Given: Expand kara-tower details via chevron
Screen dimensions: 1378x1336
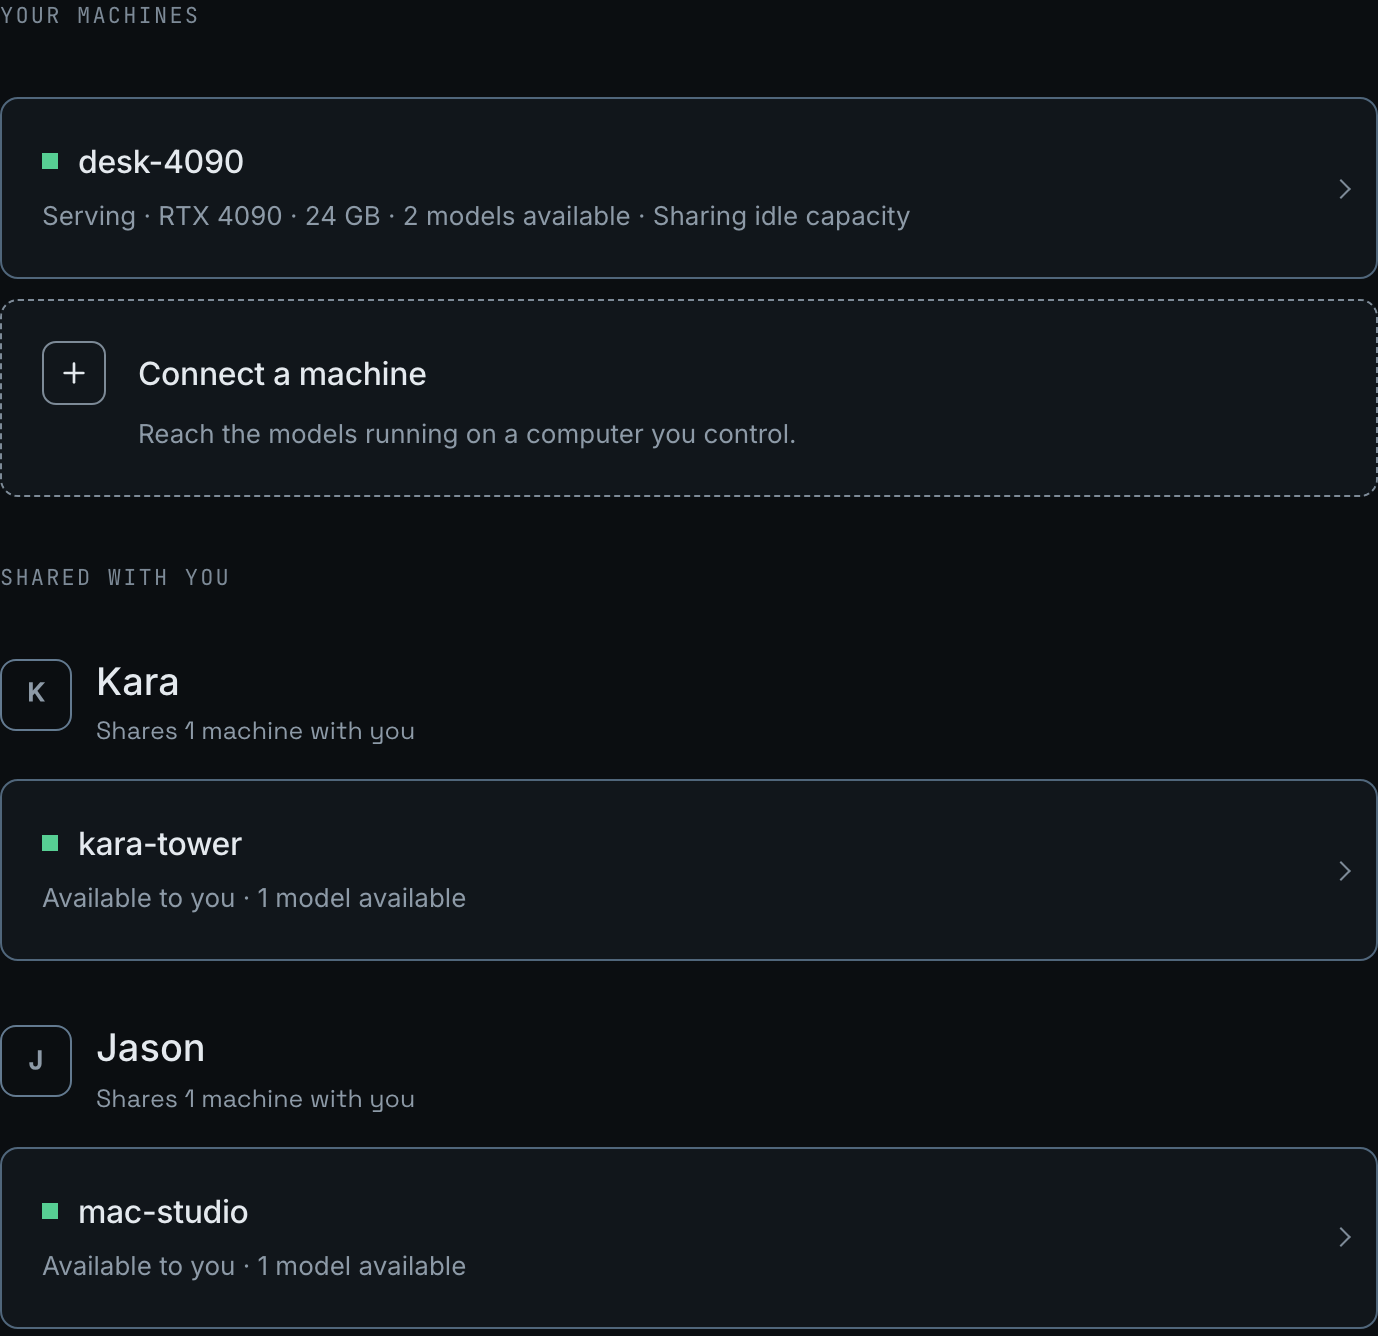Looking at the screenshot, I should pyautogui.click(x=1345, y=871).
